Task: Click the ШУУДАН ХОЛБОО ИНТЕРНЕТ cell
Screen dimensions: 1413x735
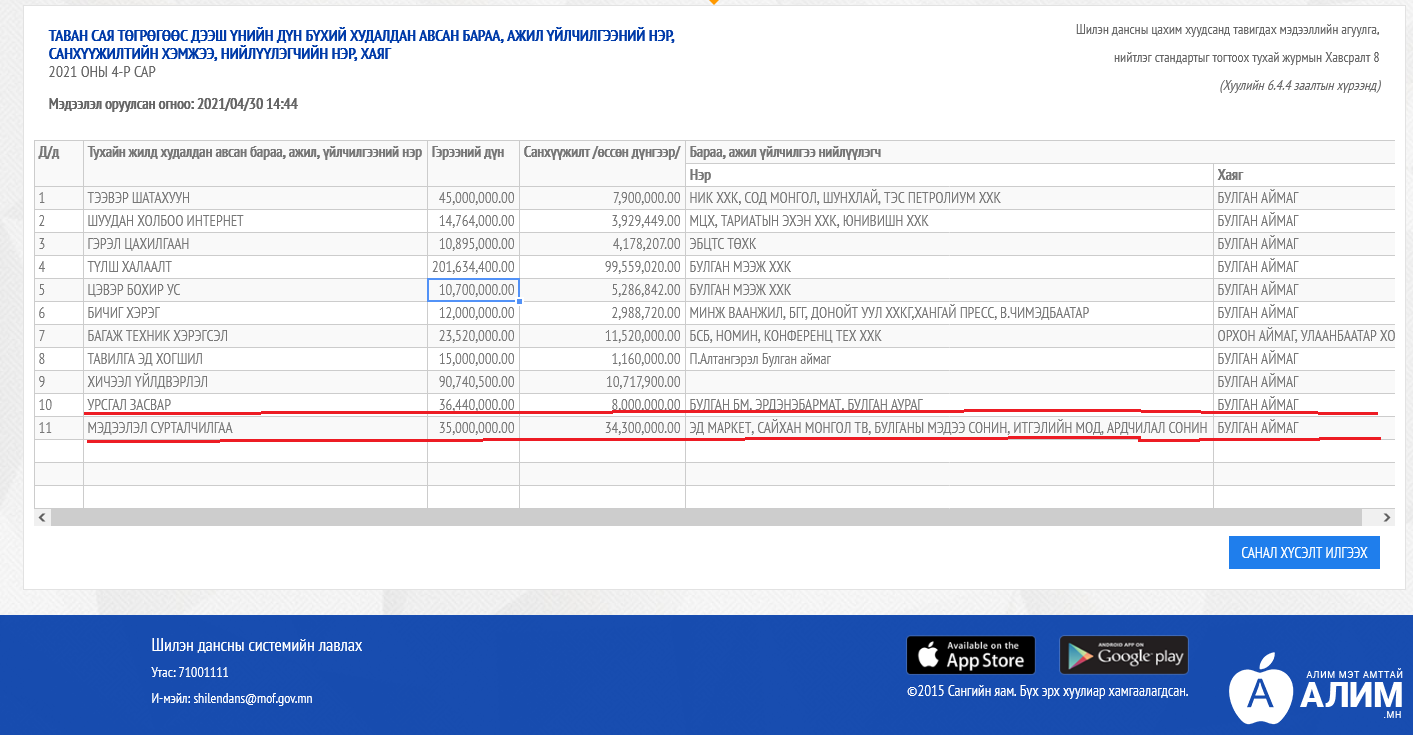Action: point(256,221)
